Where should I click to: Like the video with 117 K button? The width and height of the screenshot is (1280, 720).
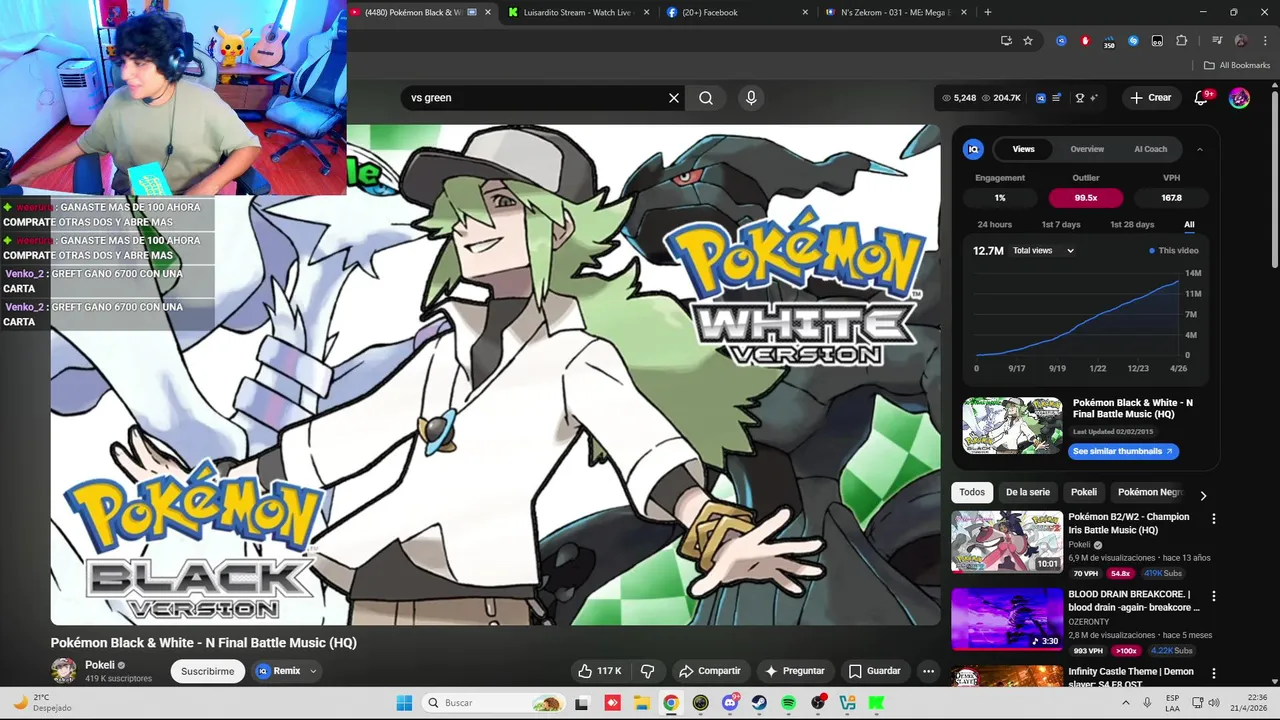(x=600, y=671)
